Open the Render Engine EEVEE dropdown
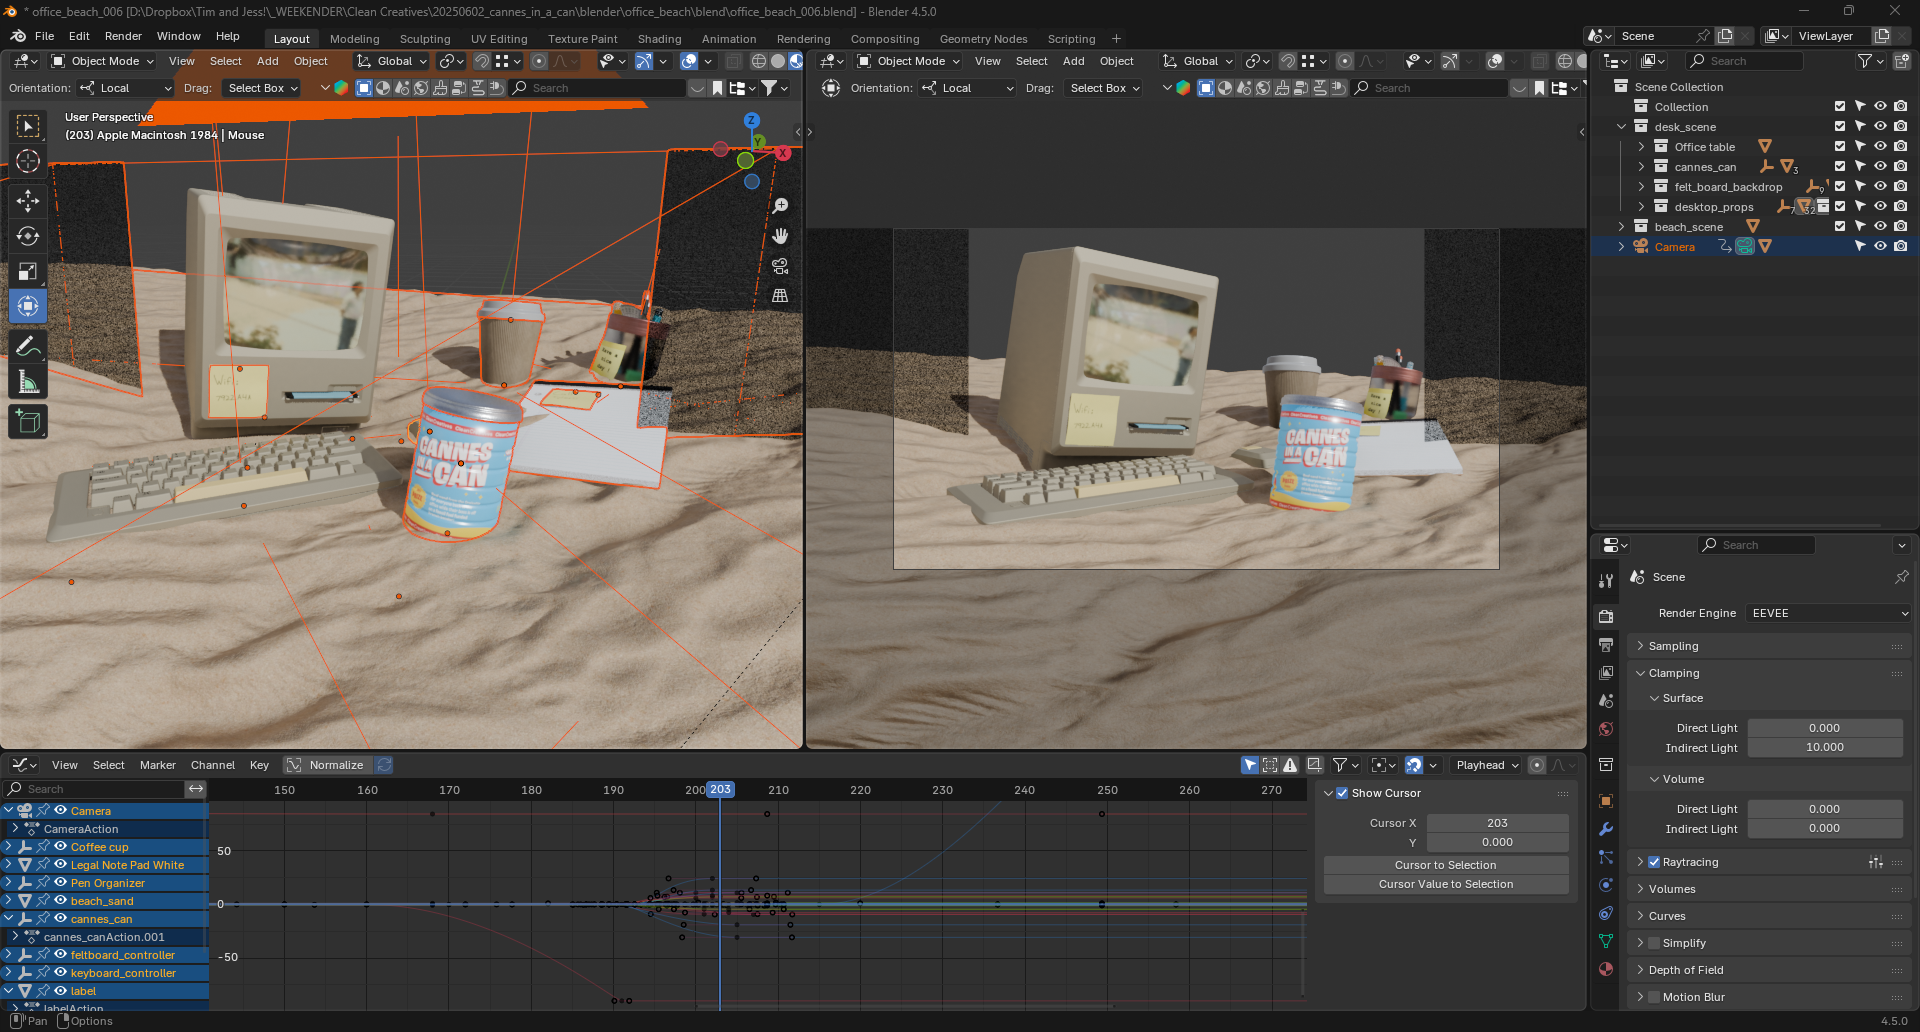The width and height of the screenshot is (1920, 1032). pyautogui.click(x=1829, y=613)
